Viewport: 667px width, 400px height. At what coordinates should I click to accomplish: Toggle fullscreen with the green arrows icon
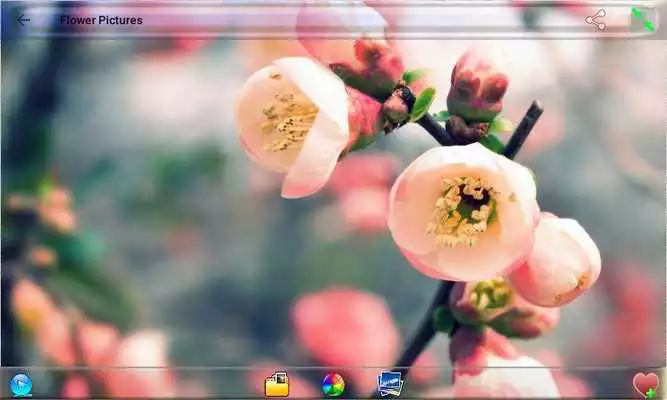pyautogui.click(x=643, y=20)
